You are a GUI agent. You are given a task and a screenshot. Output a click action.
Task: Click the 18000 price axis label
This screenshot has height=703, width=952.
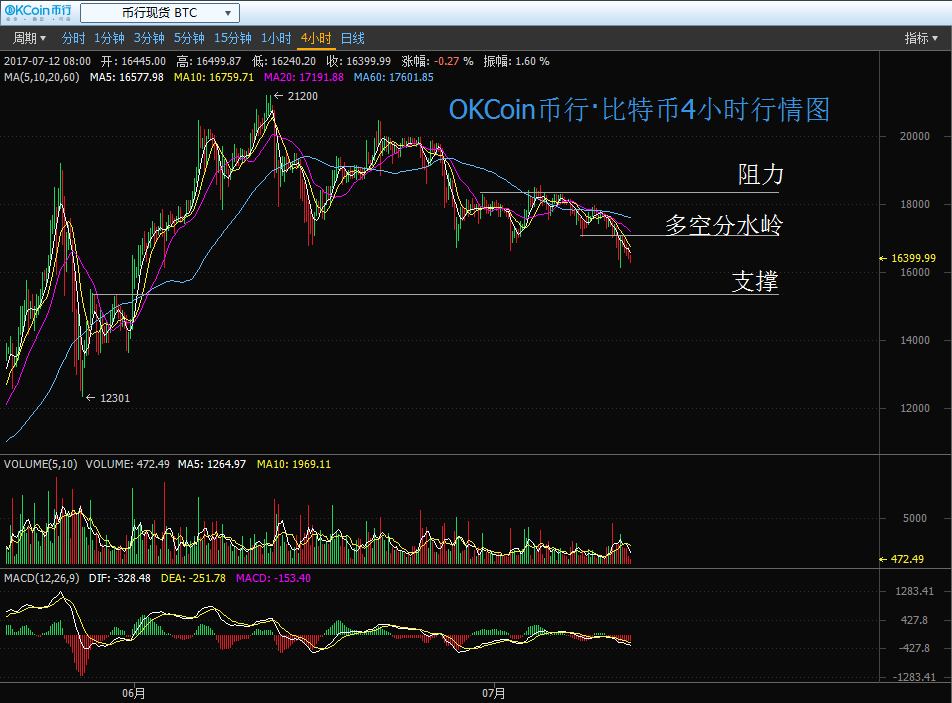click(x=914, y=205)
